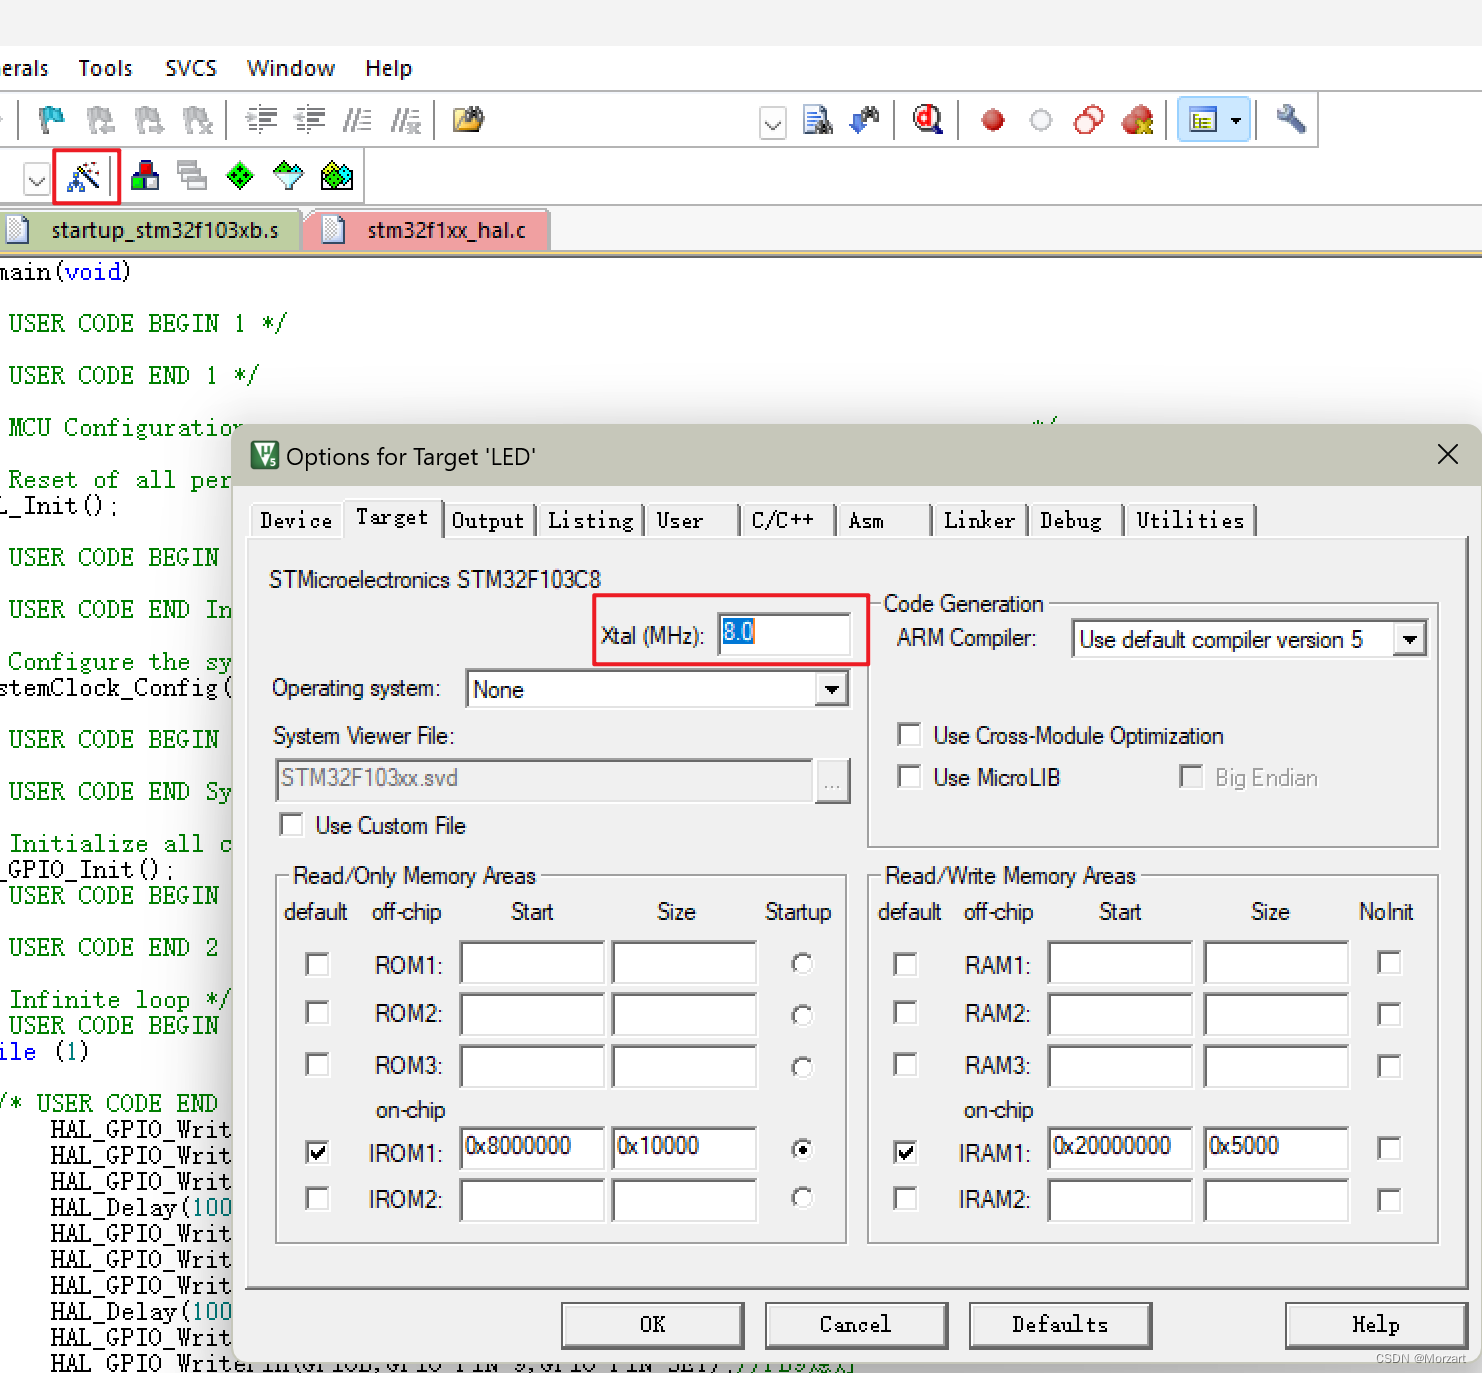Check the RAM2 default checkbox
The height and width of the screenshot is (1373, 1482).
click(905, 1013)
